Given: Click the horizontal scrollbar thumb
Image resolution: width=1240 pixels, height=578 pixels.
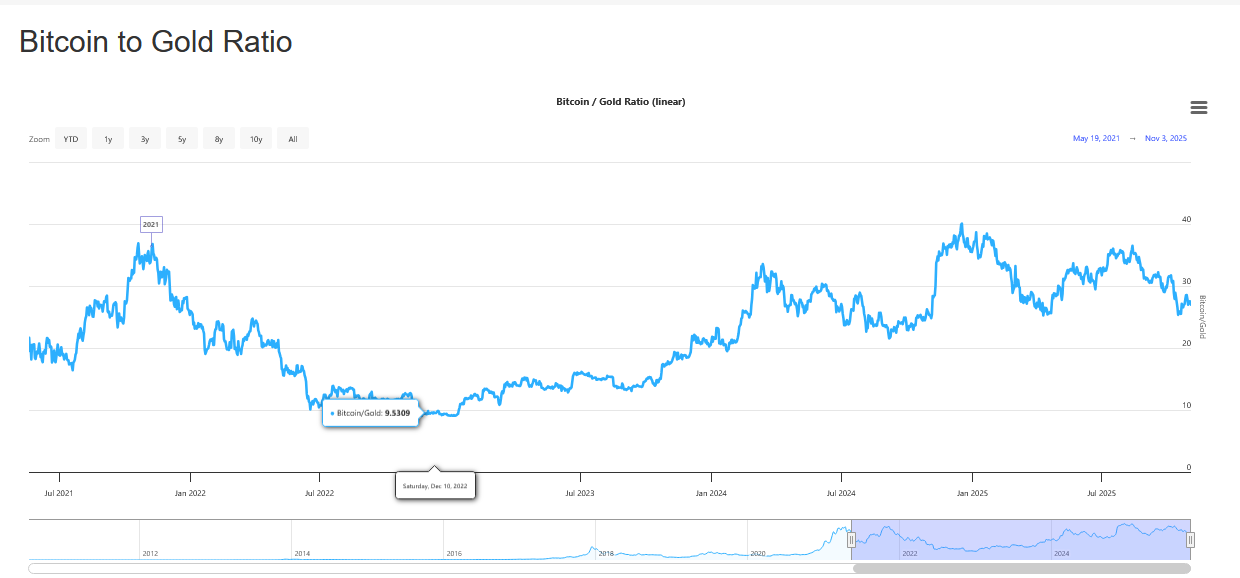Looking at the screenshot, I should [x=1023, y=568].
